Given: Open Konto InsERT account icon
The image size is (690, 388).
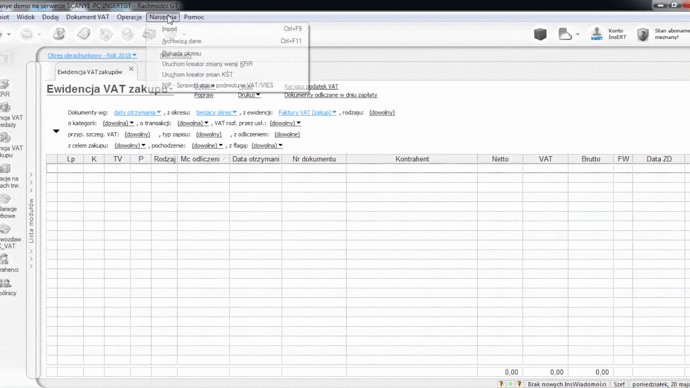Looking at the screenshot, I should coord(597,34).
